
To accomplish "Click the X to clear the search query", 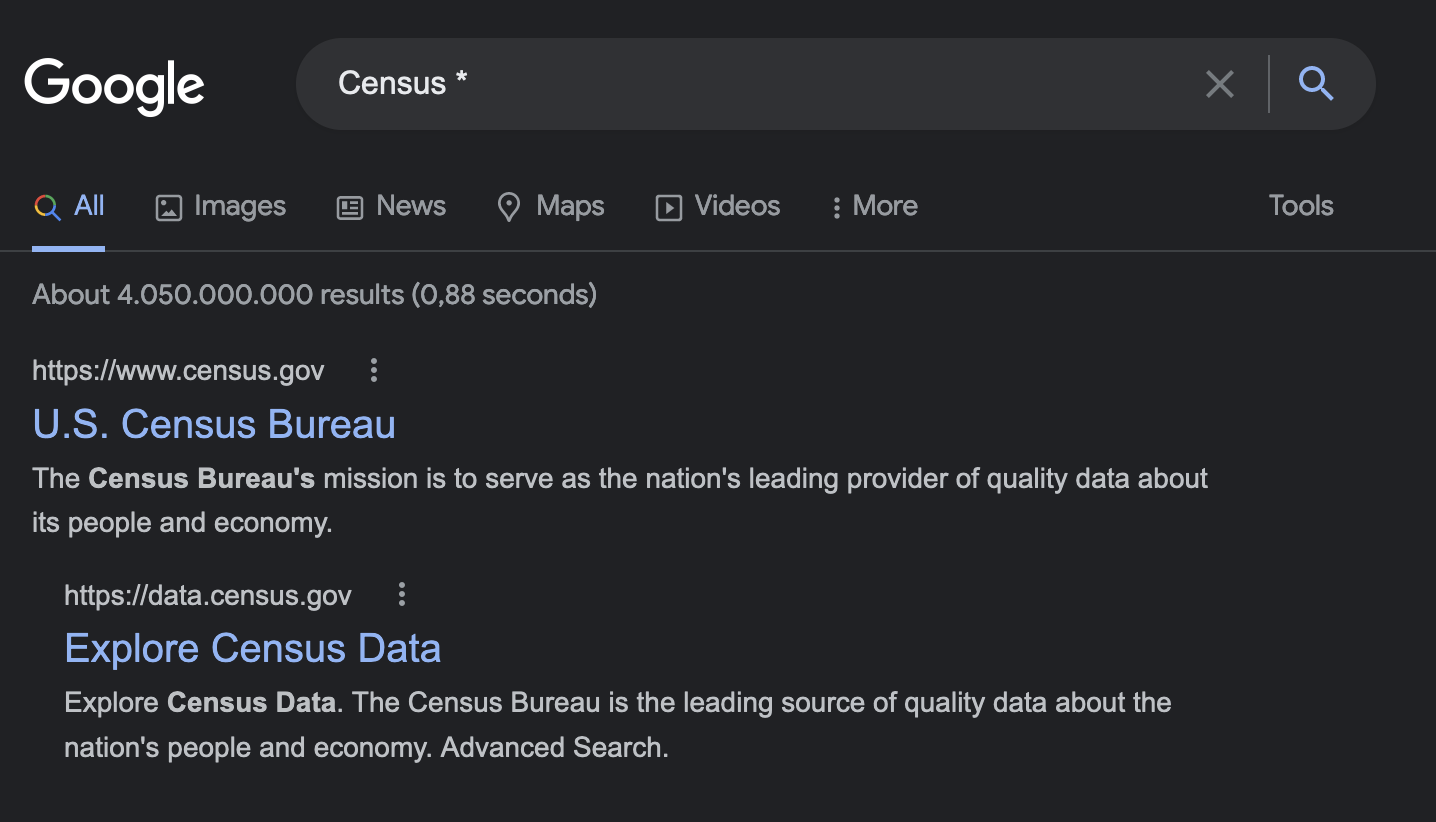I will coord(1219,84).
